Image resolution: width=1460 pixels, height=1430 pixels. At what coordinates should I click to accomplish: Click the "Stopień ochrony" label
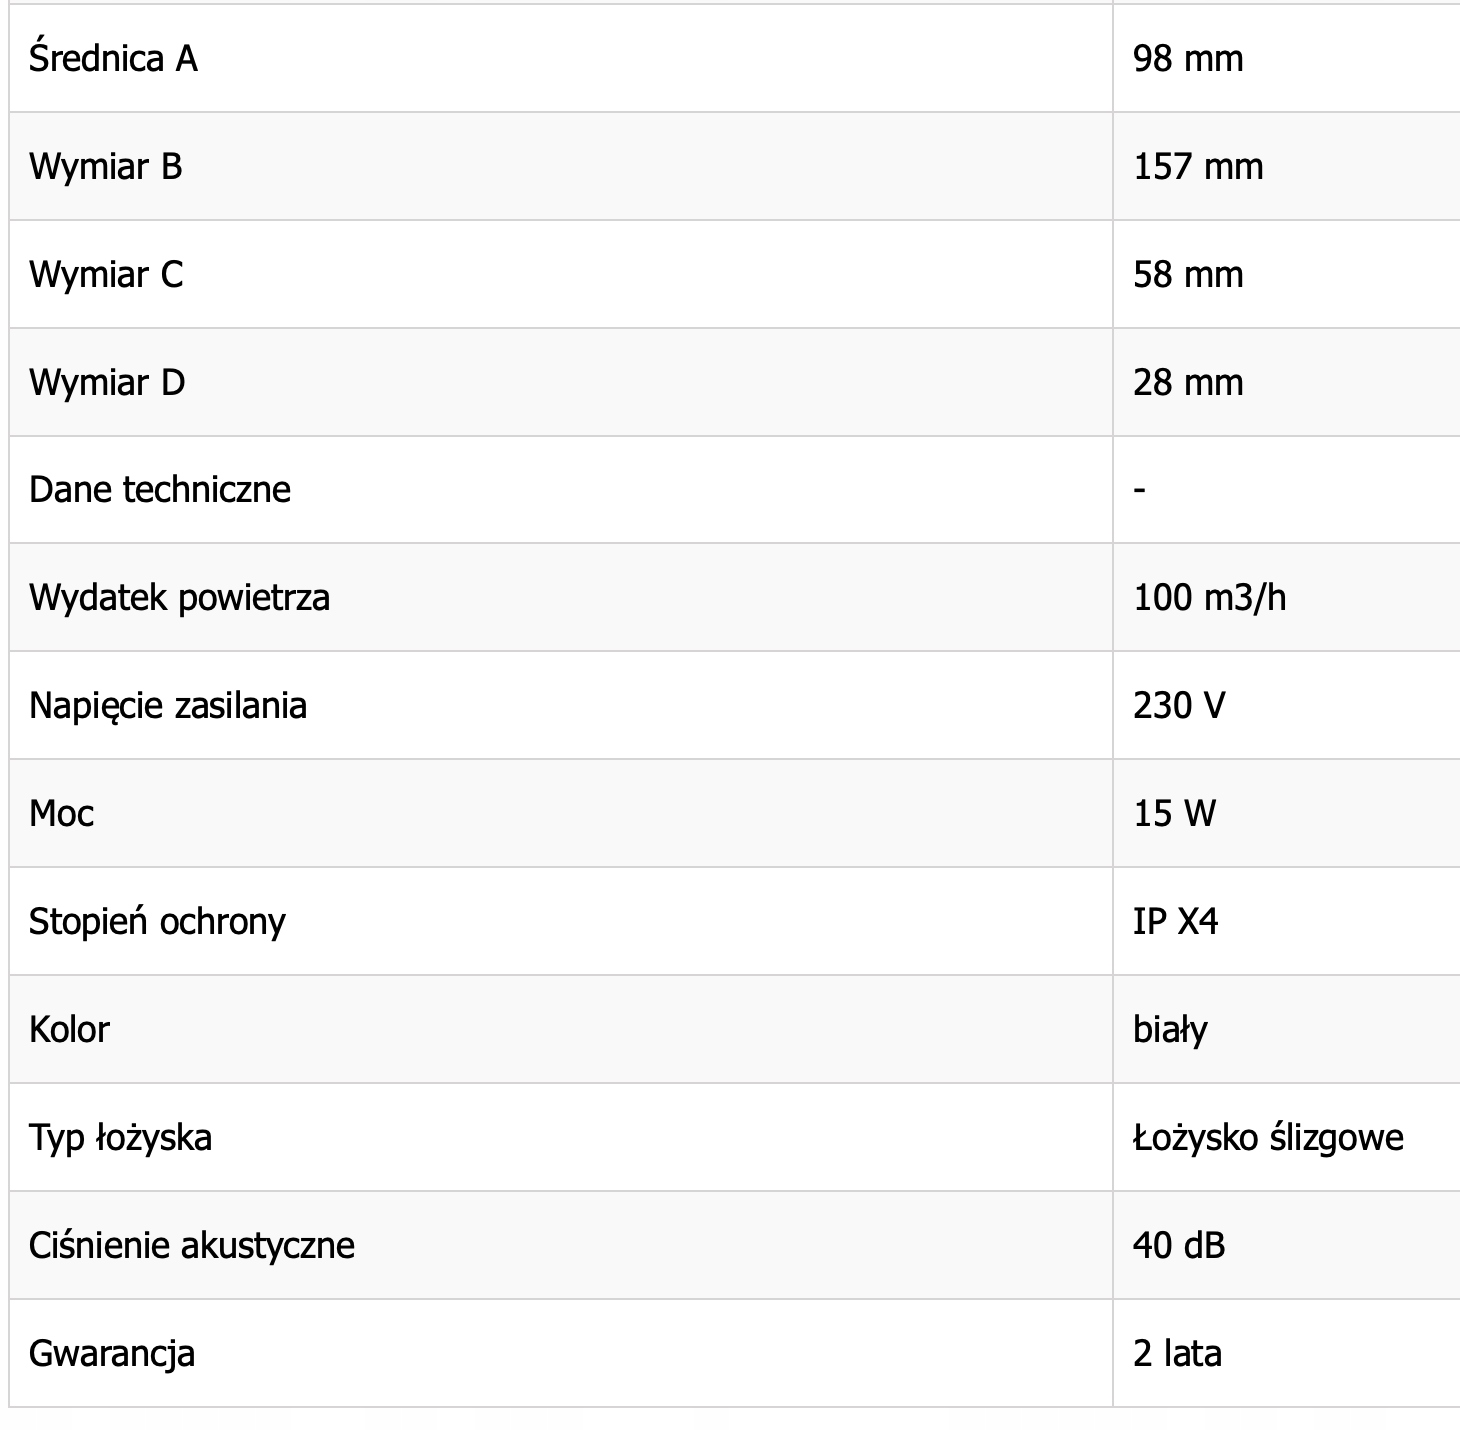pos(157,922)
